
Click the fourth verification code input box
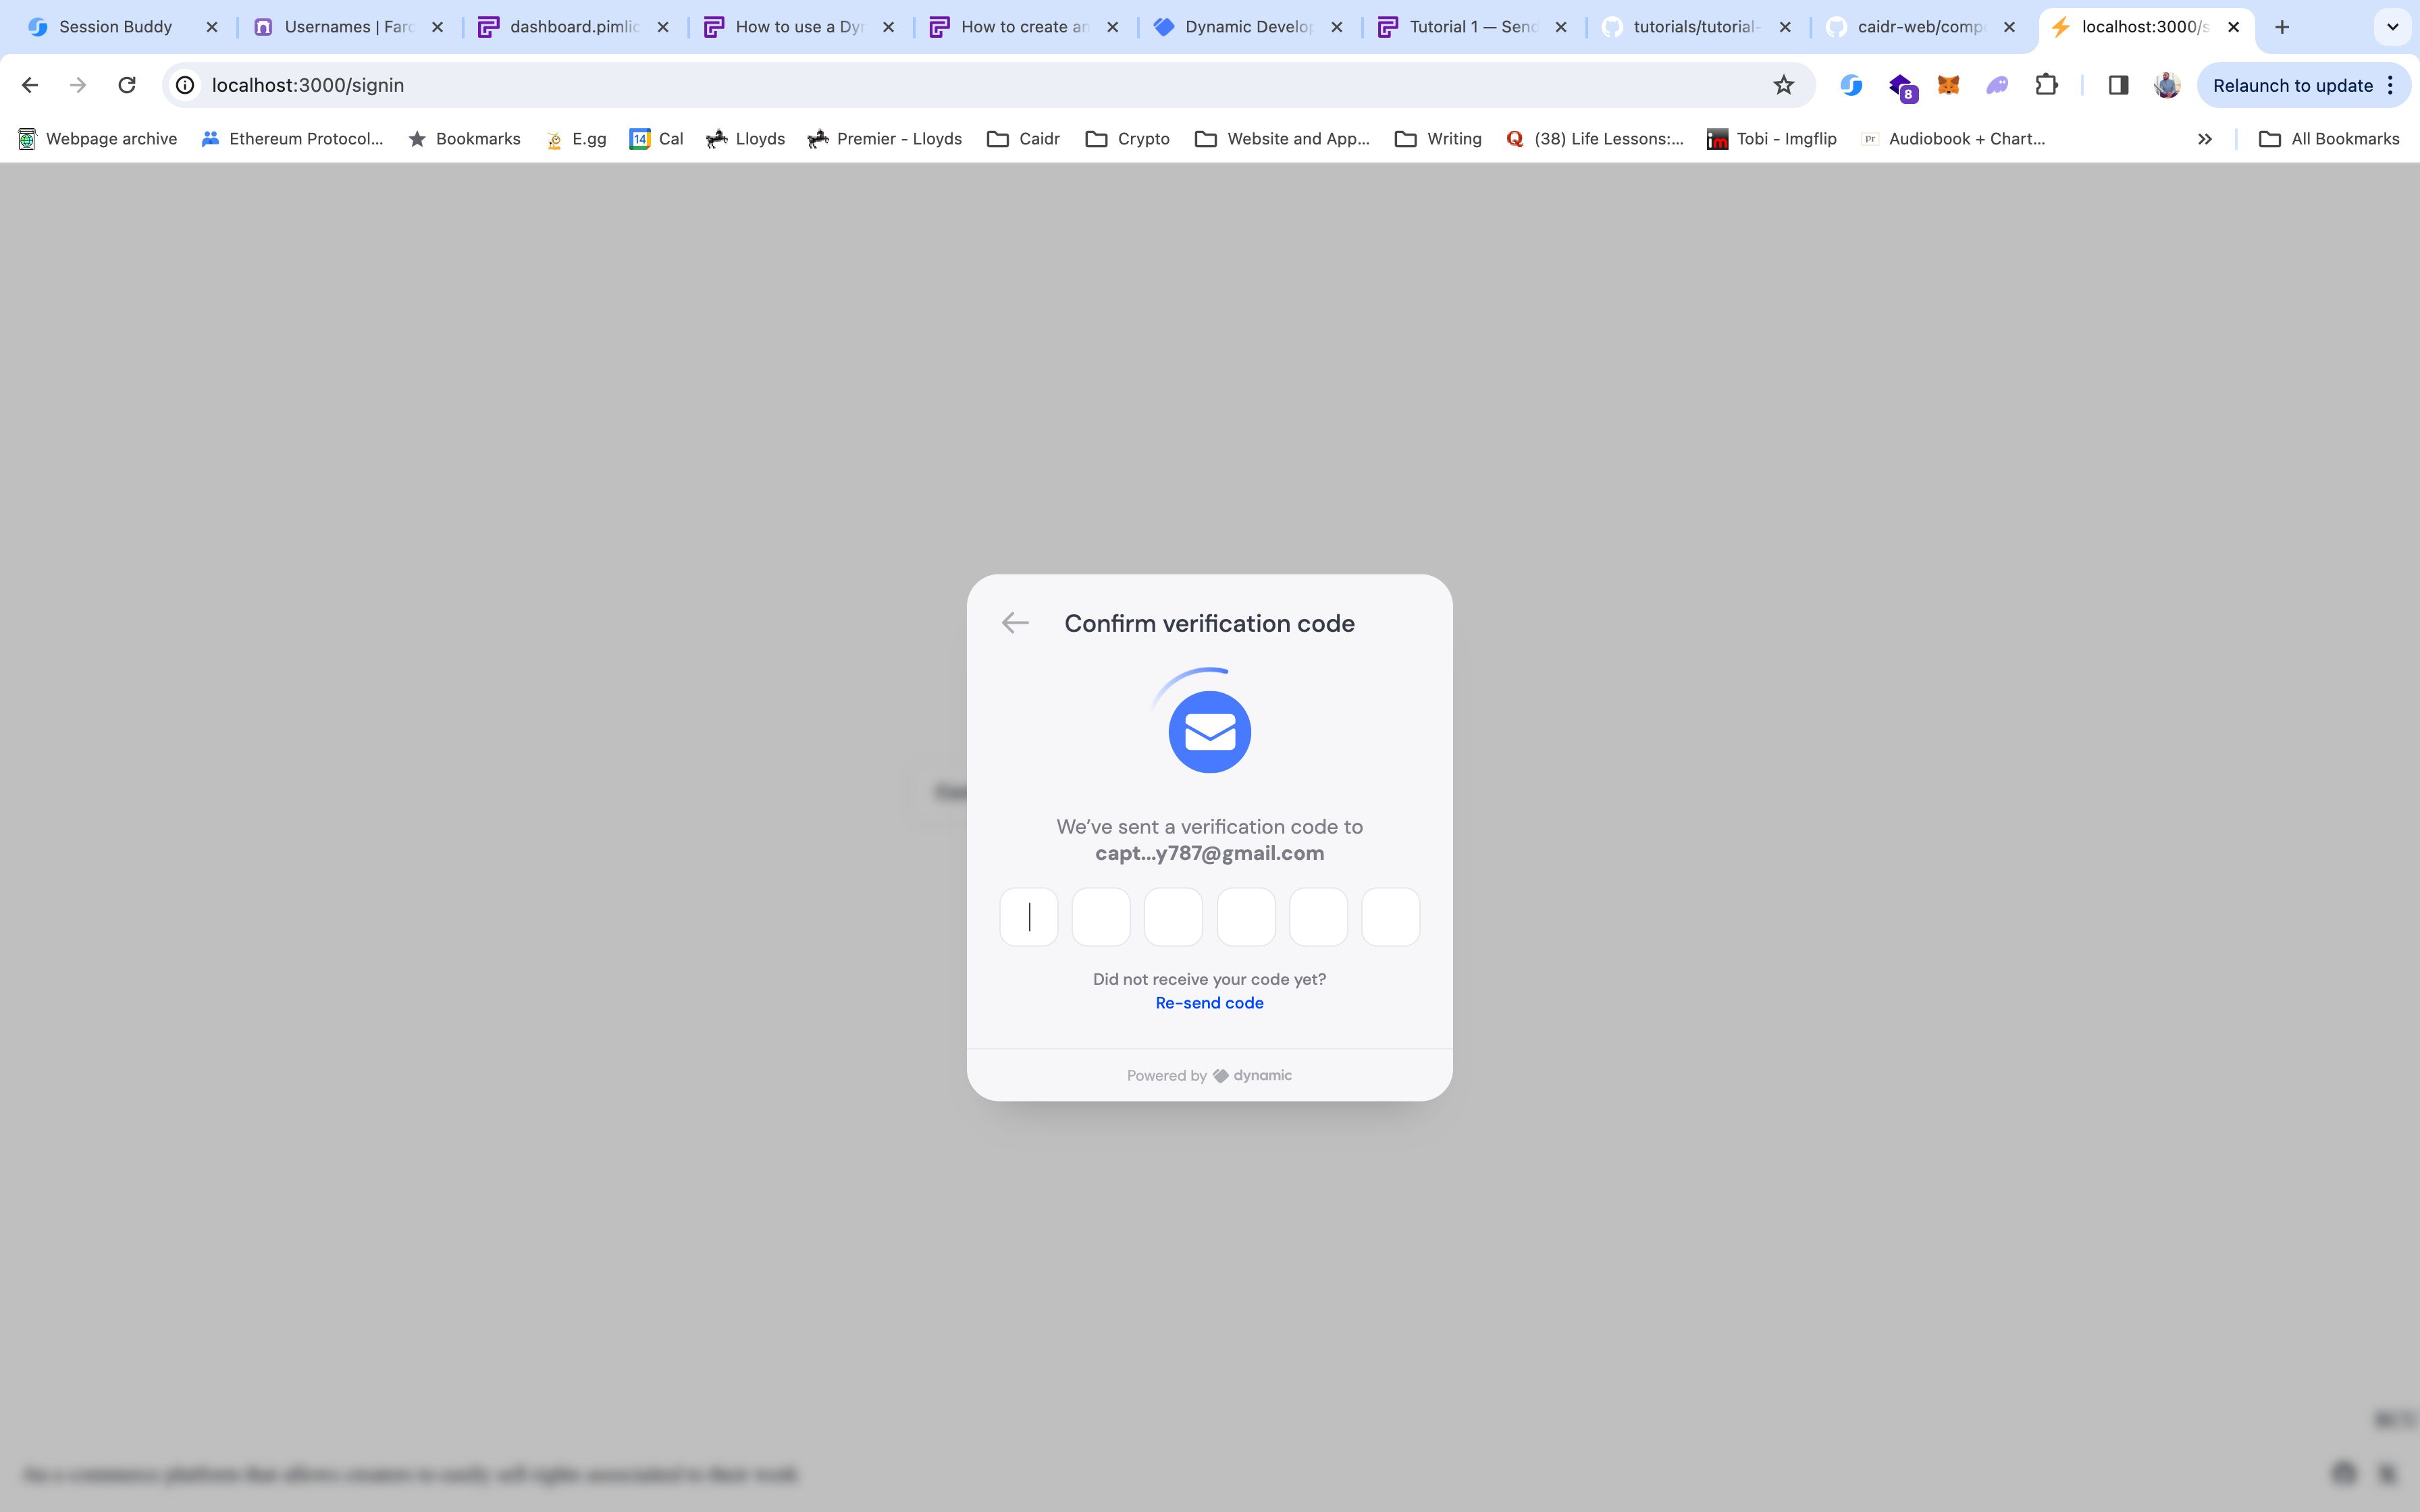click(x=1246, y=916)
